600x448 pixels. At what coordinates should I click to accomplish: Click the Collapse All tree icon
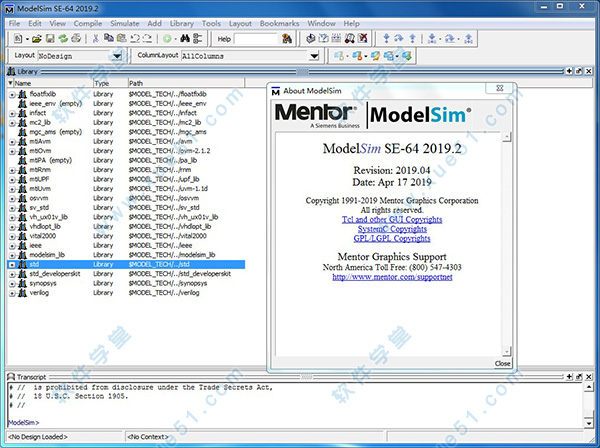click(197, 38)
